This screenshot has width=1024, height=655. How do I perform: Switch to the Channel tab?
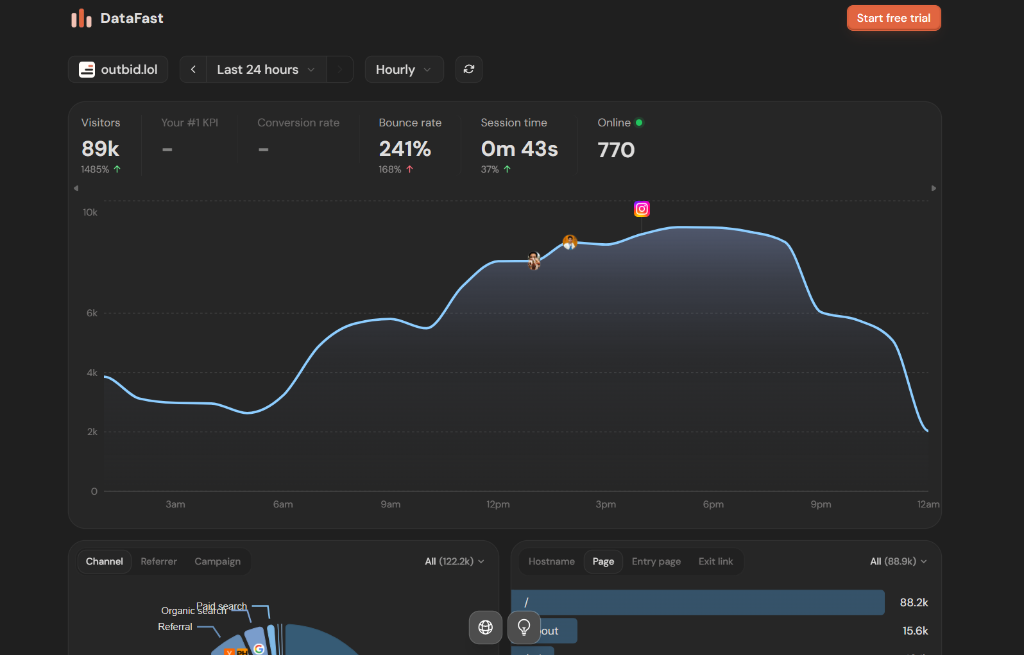coord(104,562)
